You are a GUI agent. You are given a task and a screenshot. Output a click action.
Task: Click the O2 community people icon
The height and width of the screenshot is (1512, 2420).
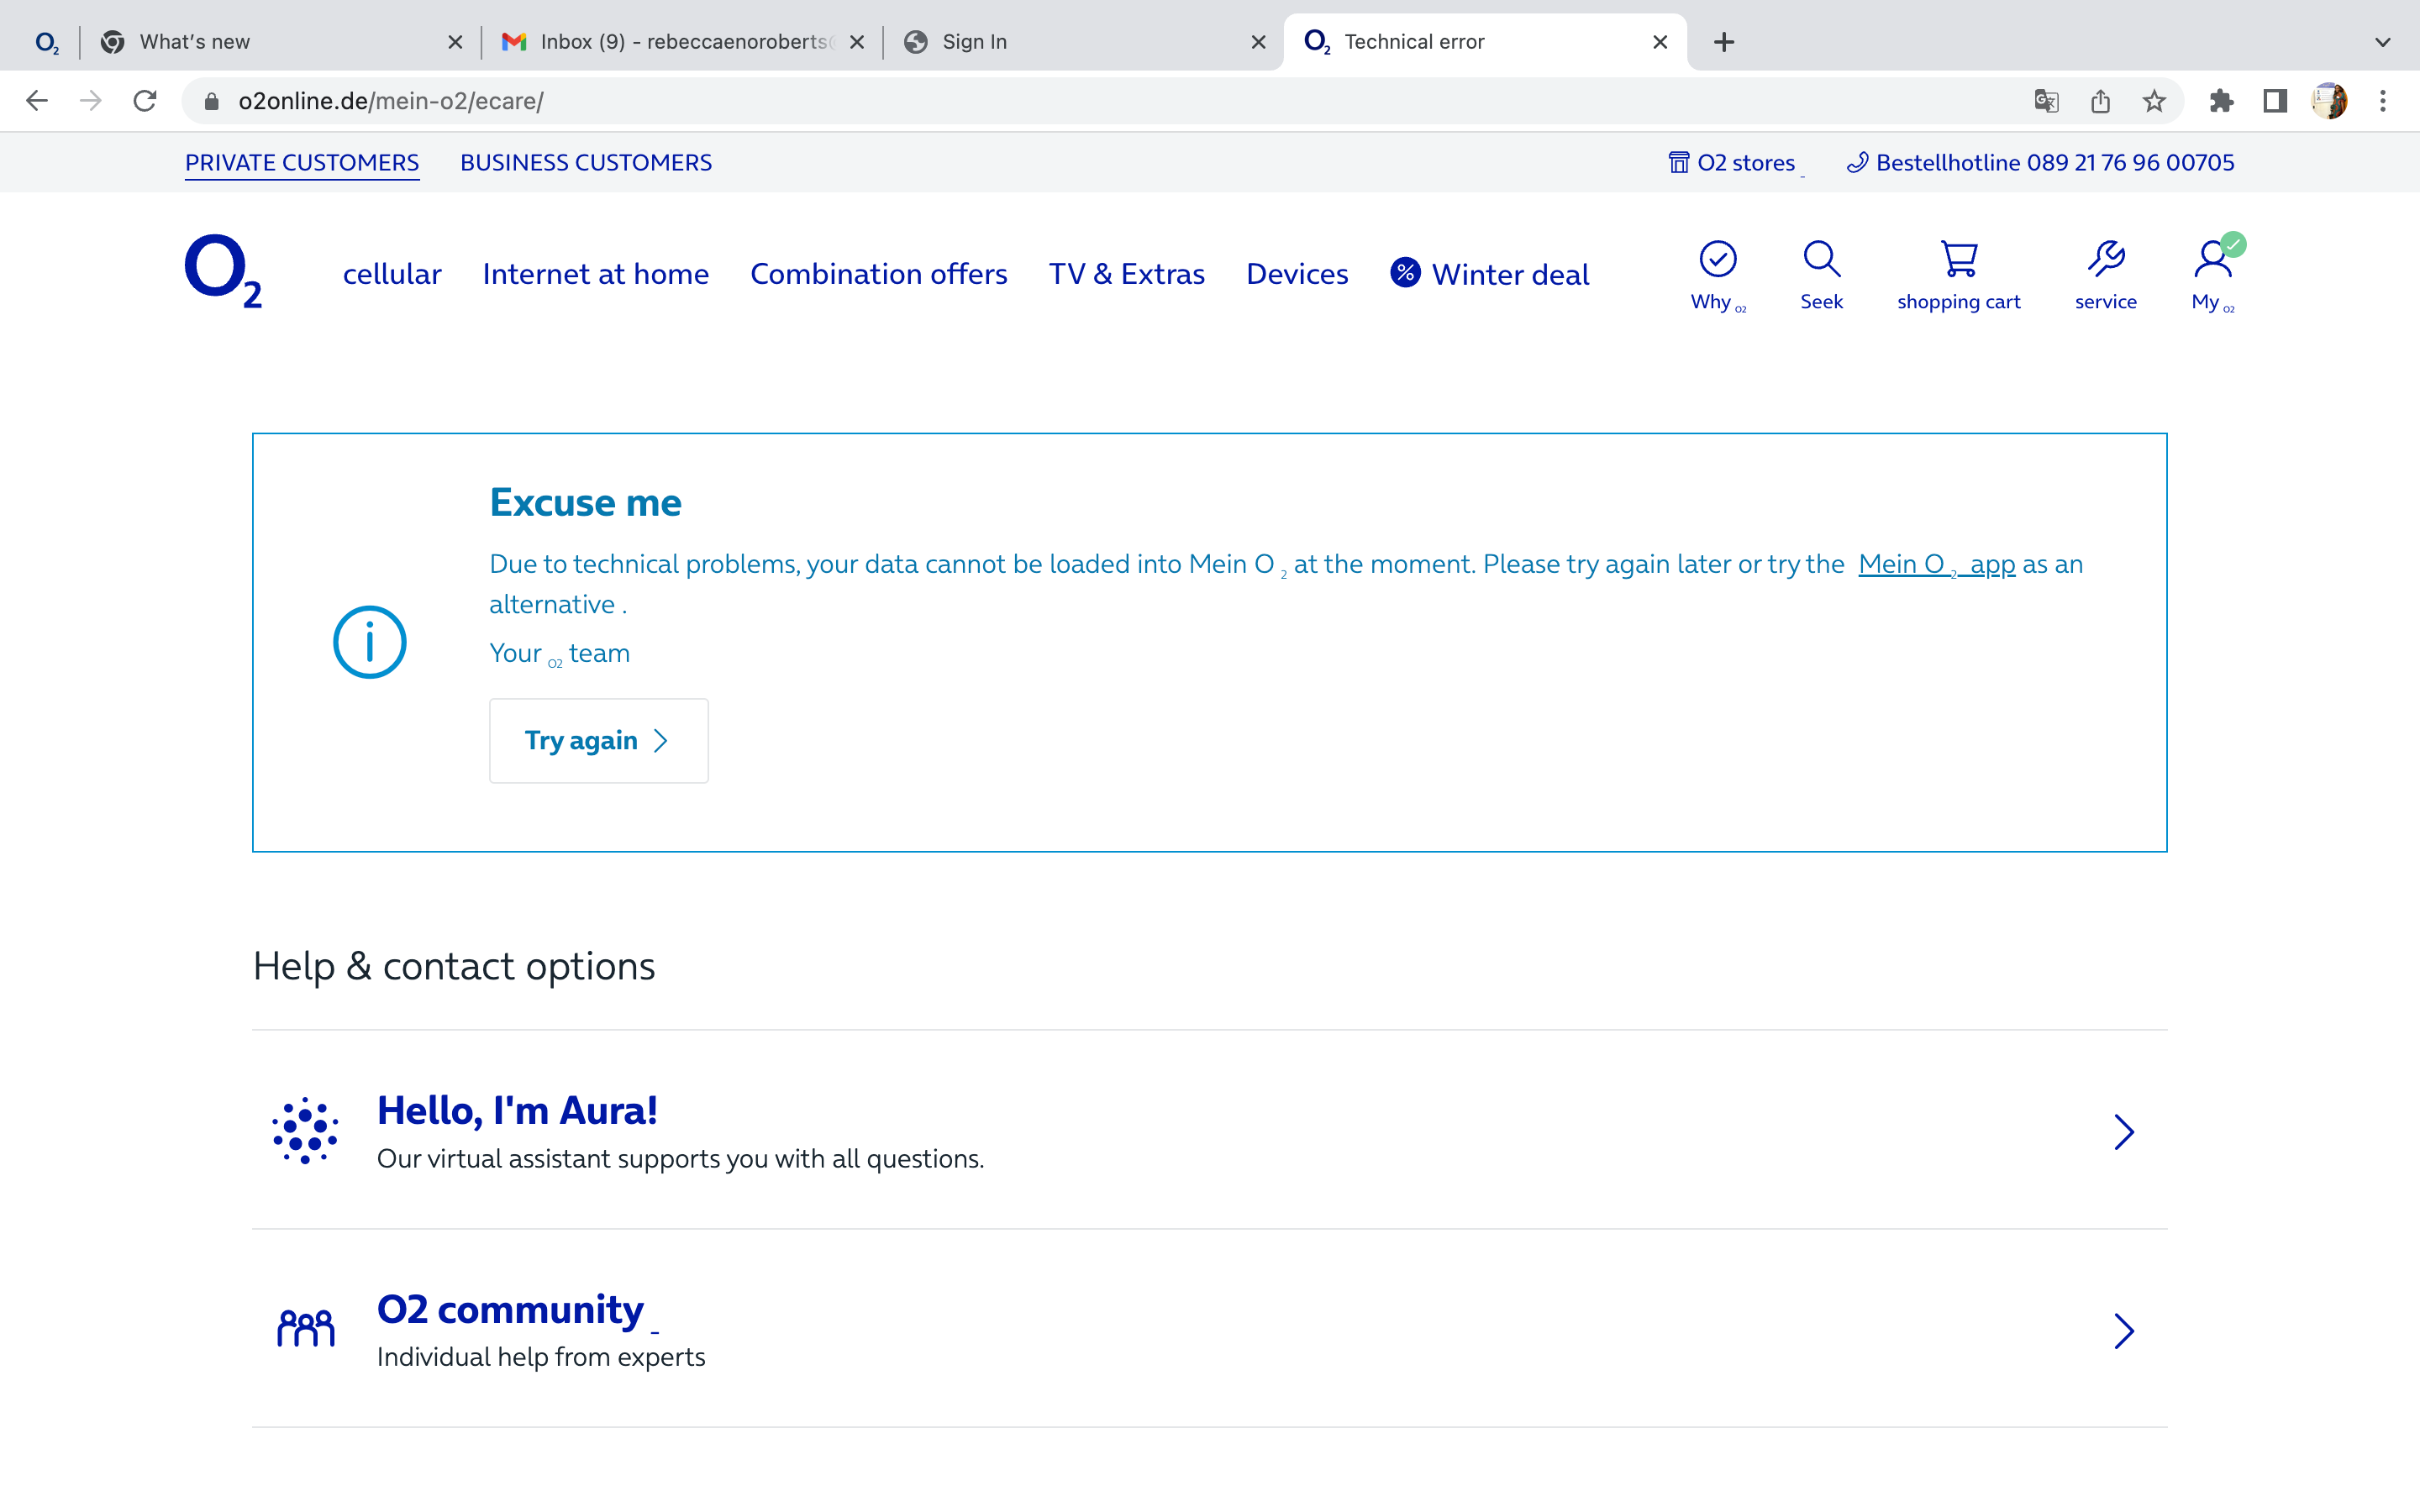pyautogui.click(x=305, y=1329)
